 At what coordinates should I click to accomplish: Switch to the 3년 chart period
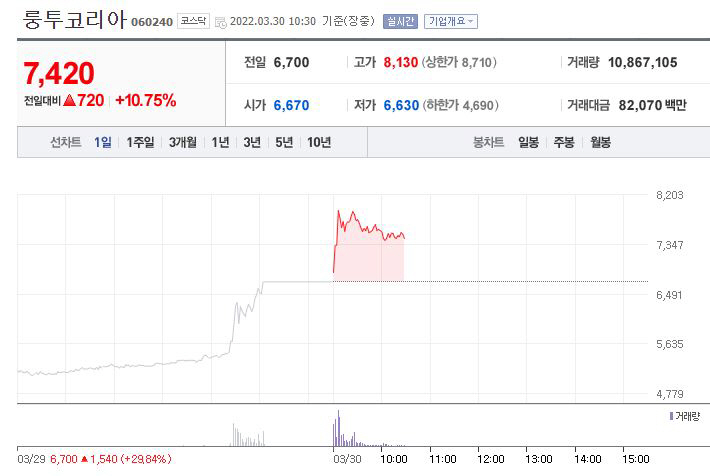pyautogui.click(x=252, y=142)
